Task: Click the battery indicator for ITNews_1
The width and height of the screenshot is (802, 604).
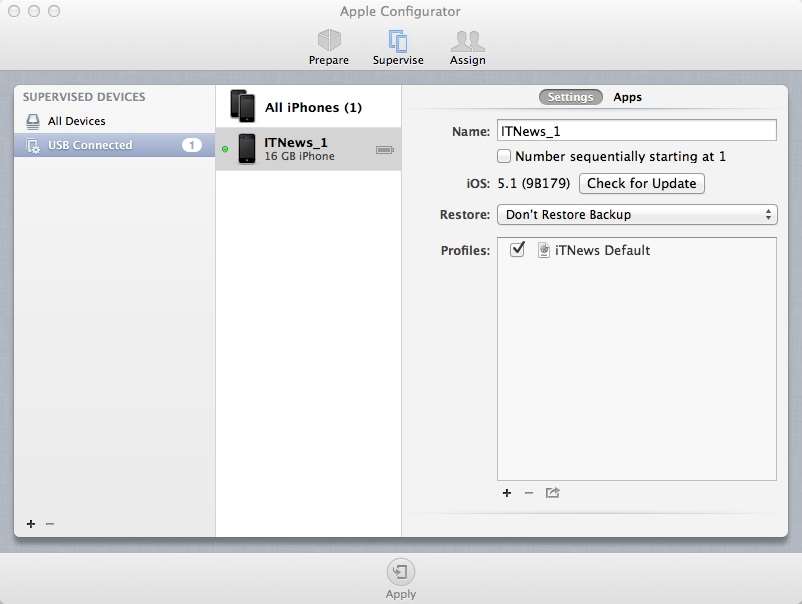Action: pos(385,150)
